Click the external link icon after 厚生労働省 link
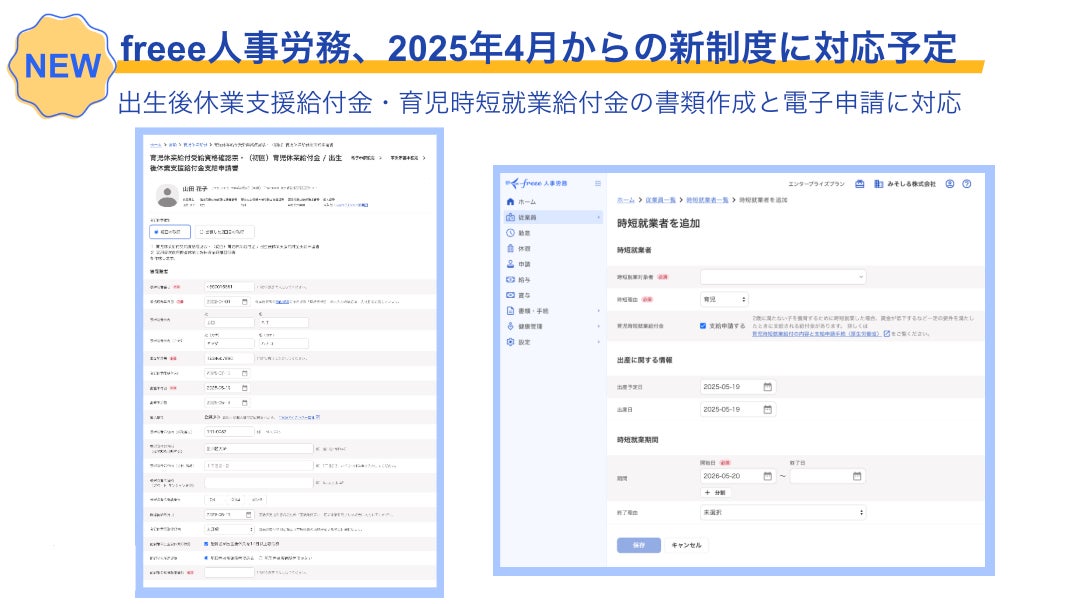 pos(887,334)
